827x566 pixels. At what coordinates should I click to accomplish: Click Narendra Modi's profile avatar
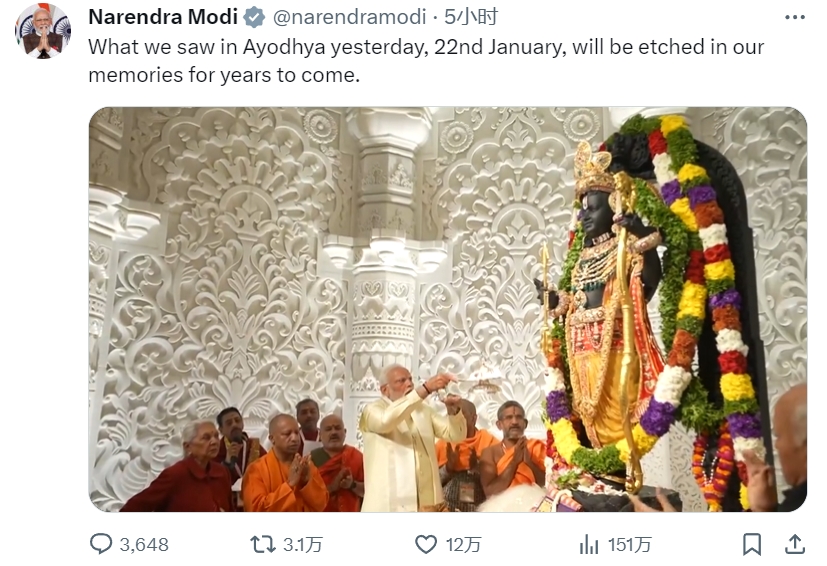pyautogui.click(x=43, y=31)
